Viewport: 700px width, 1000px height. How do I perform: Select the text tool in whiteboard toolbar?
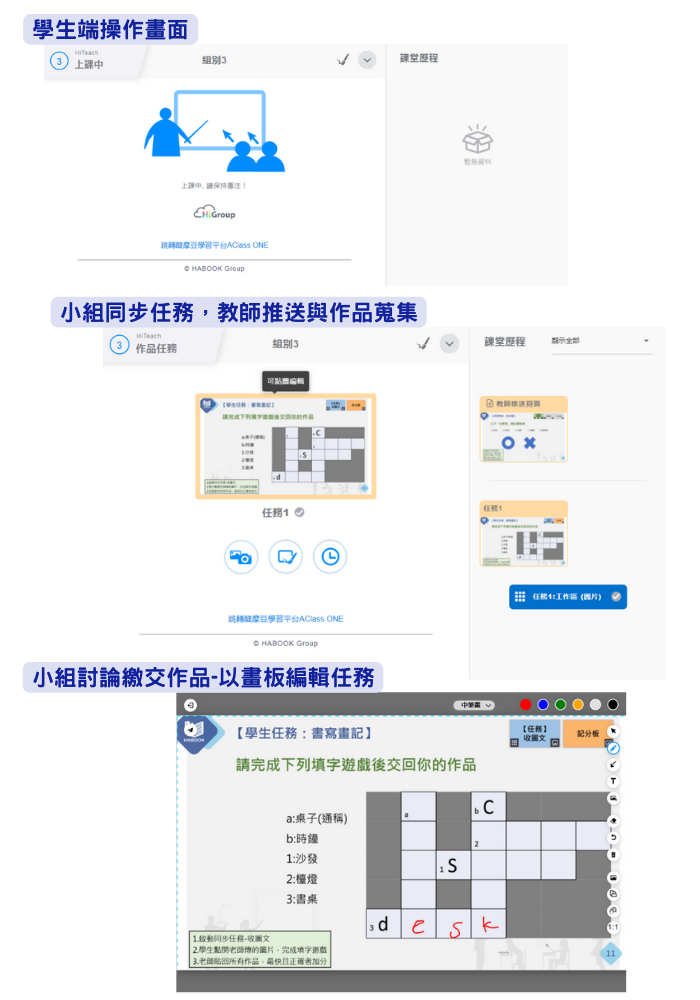click(613, 781)
